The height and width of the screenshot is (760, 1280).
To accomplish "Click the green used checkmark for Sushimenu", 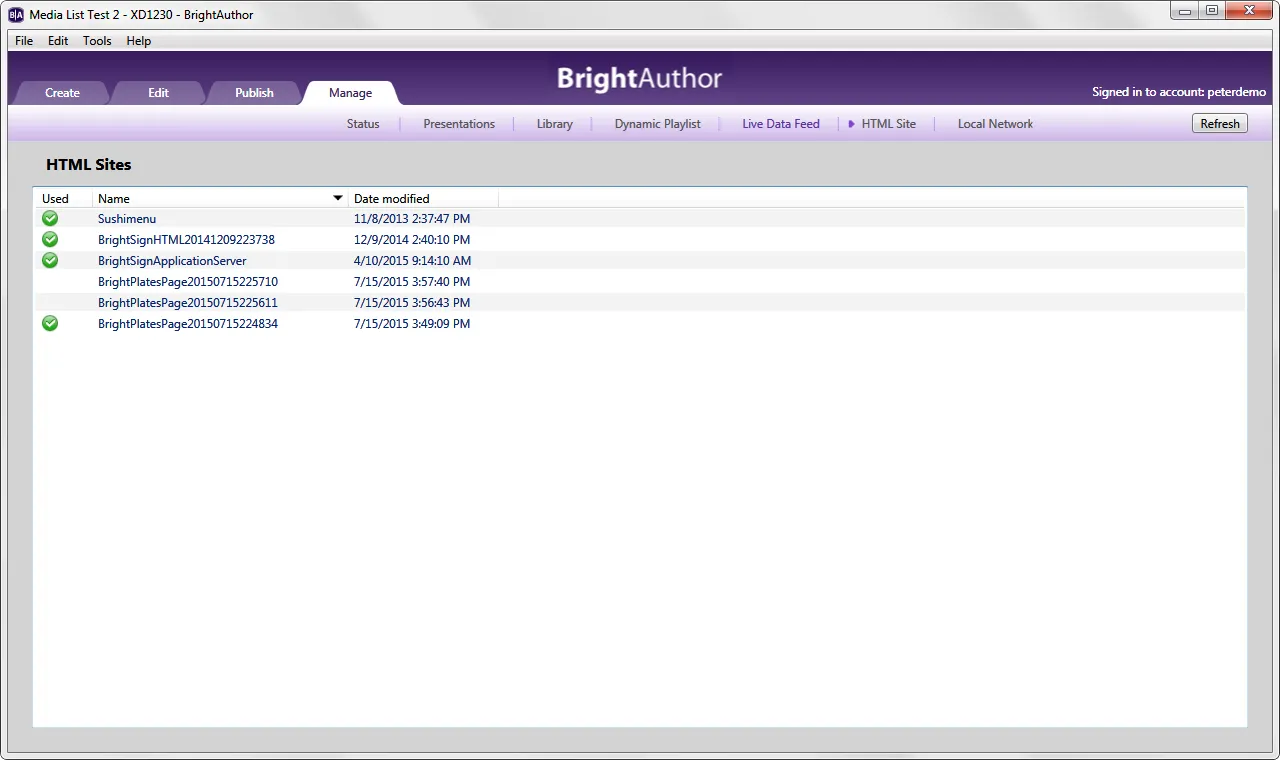I will (x=50, y=218).
